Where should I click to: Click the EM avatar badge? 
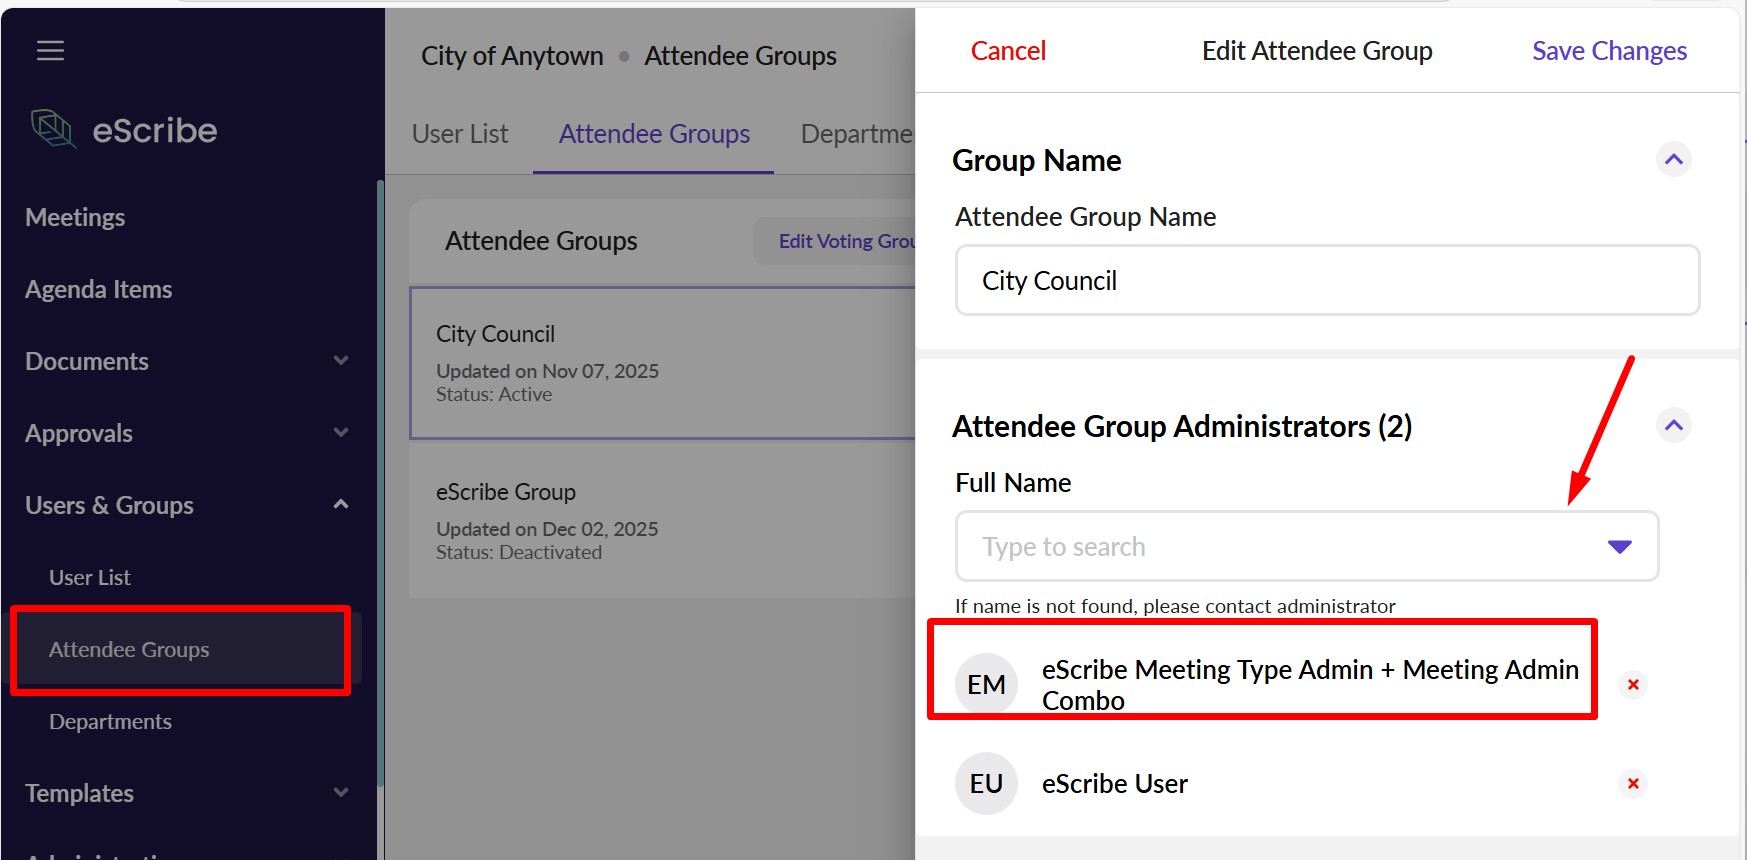[x=986, y=685]
